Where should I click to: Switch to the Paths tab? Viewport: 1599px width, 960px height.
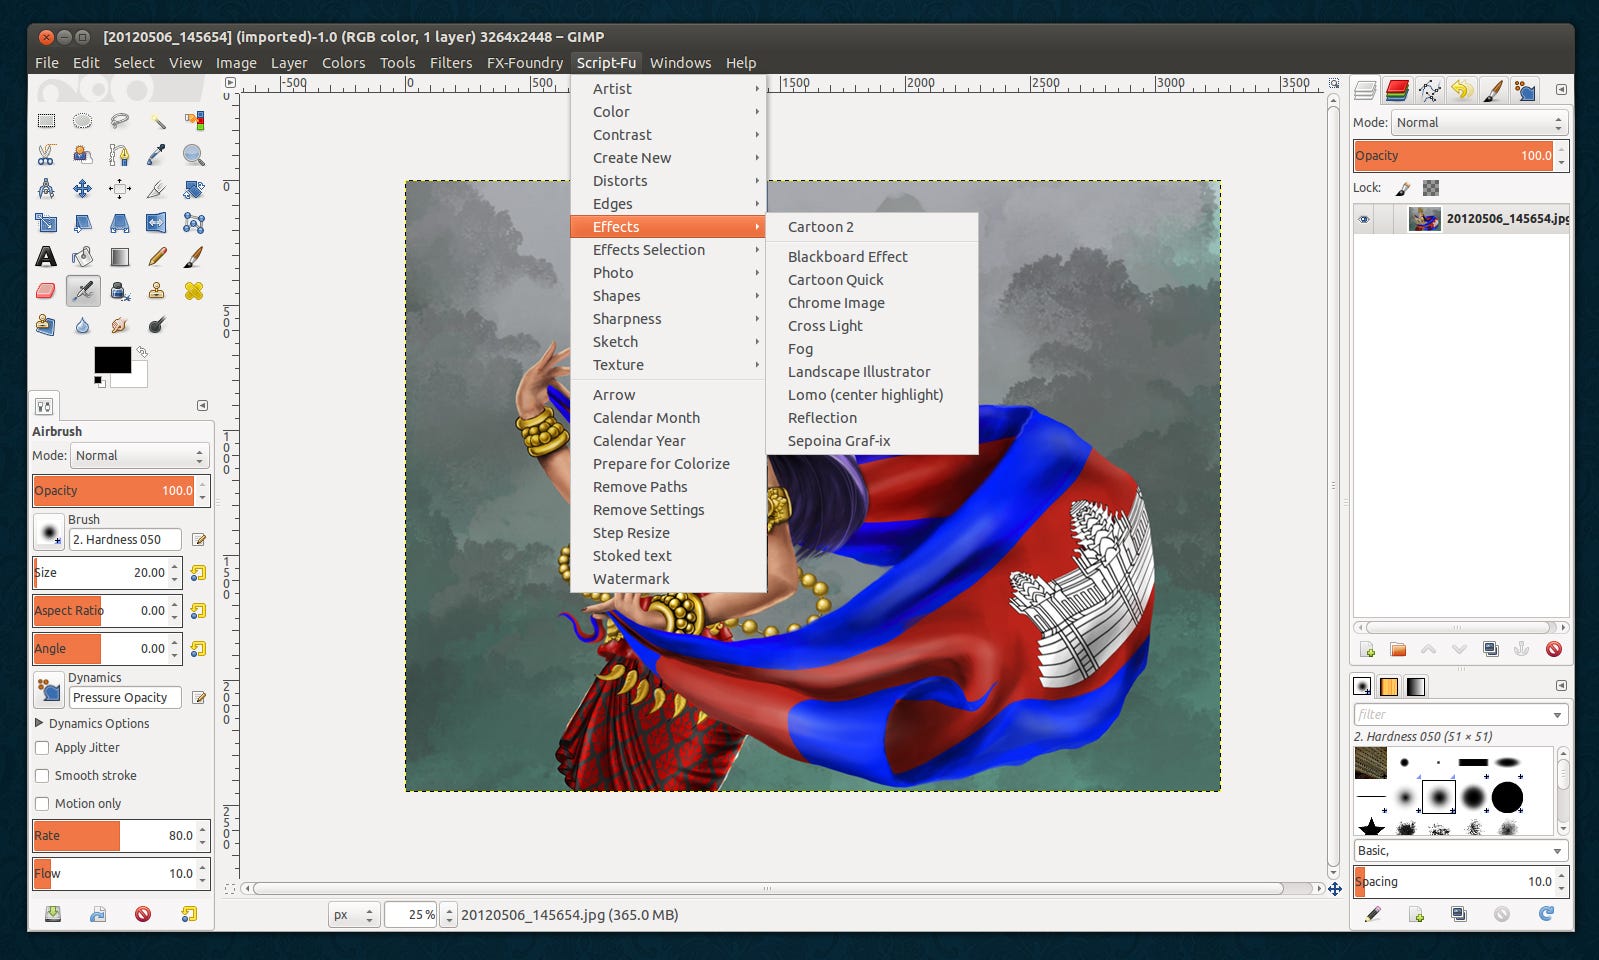(x=1429, y=91)
